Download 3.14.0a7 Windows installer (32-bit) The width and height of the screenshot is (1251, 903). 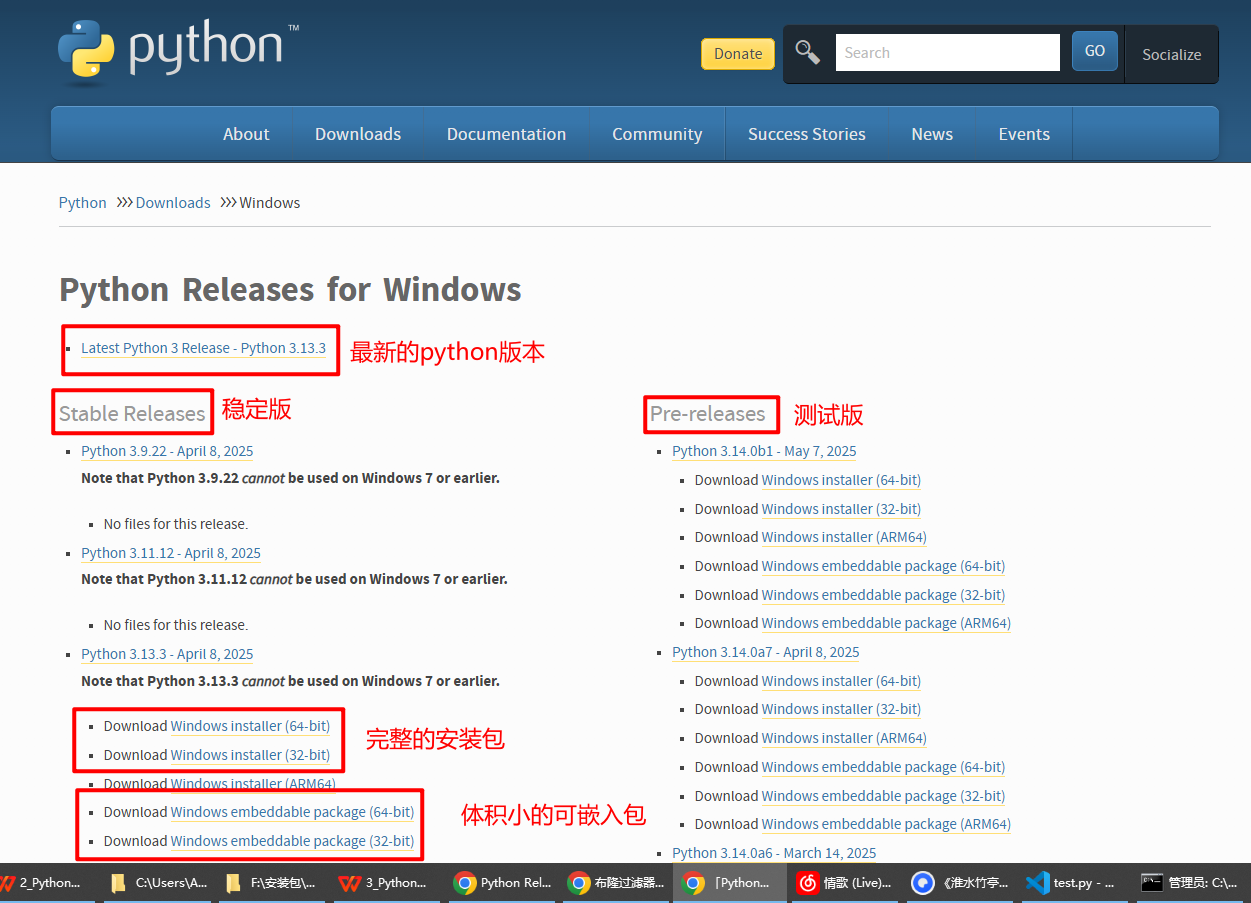click(x=841, y=709)
